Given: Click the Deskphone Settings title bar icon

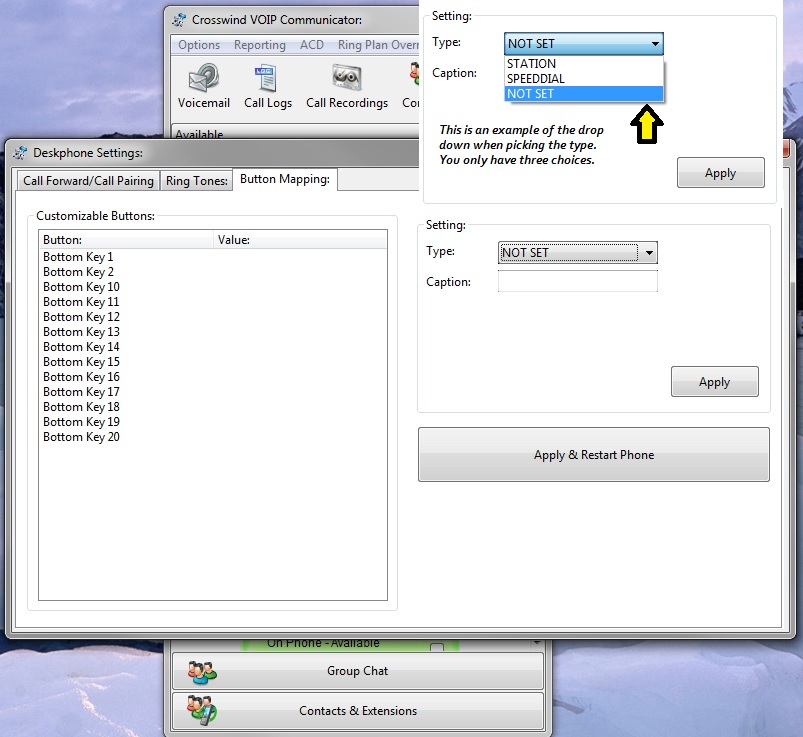Looking at the screenshot, I should tap(21, 153).
